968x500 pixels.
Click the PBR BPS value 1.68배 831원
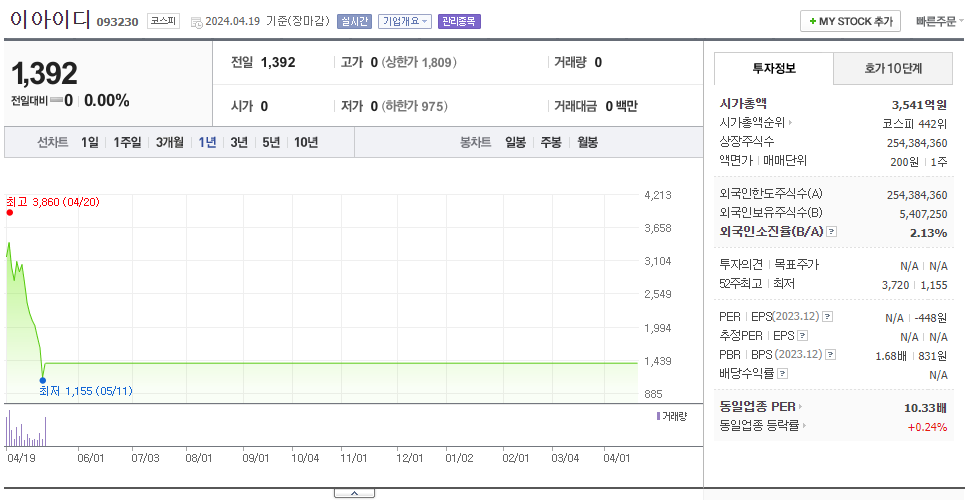coord(911,356)
